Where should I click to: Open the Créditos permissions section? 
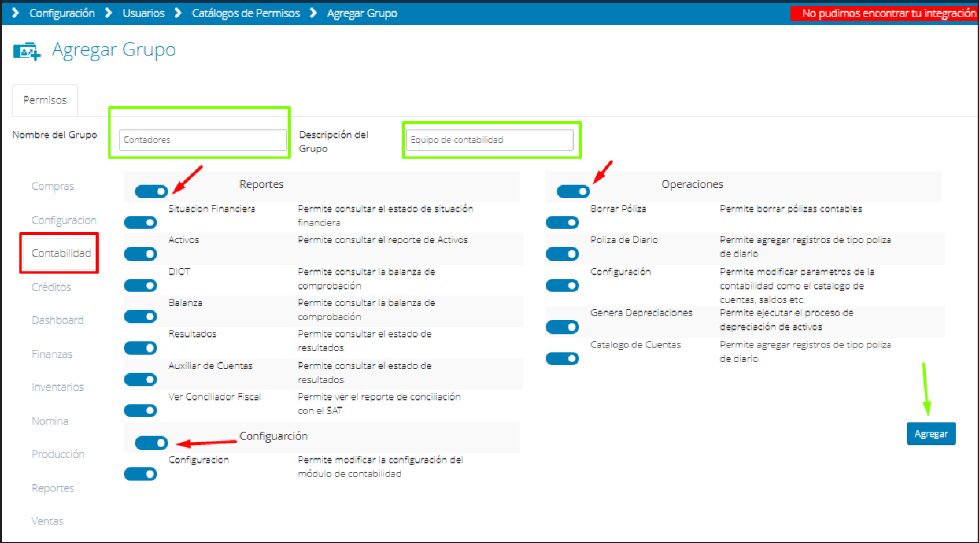51,287
